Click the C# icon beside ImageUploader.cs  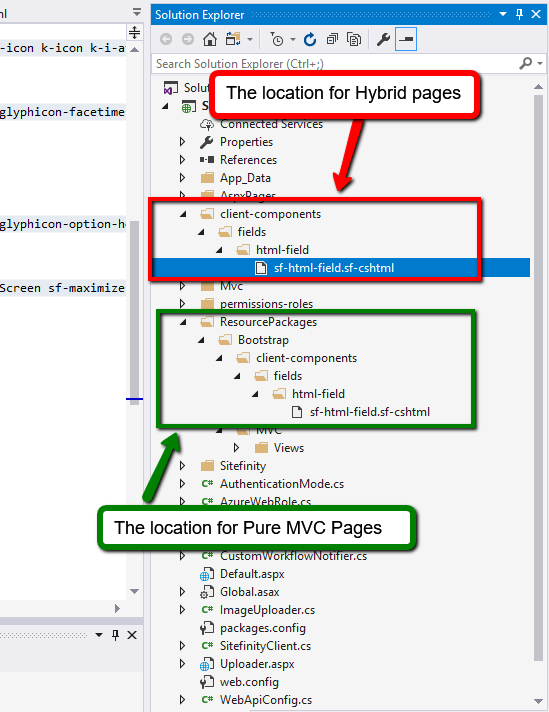(x=207, y=610)
